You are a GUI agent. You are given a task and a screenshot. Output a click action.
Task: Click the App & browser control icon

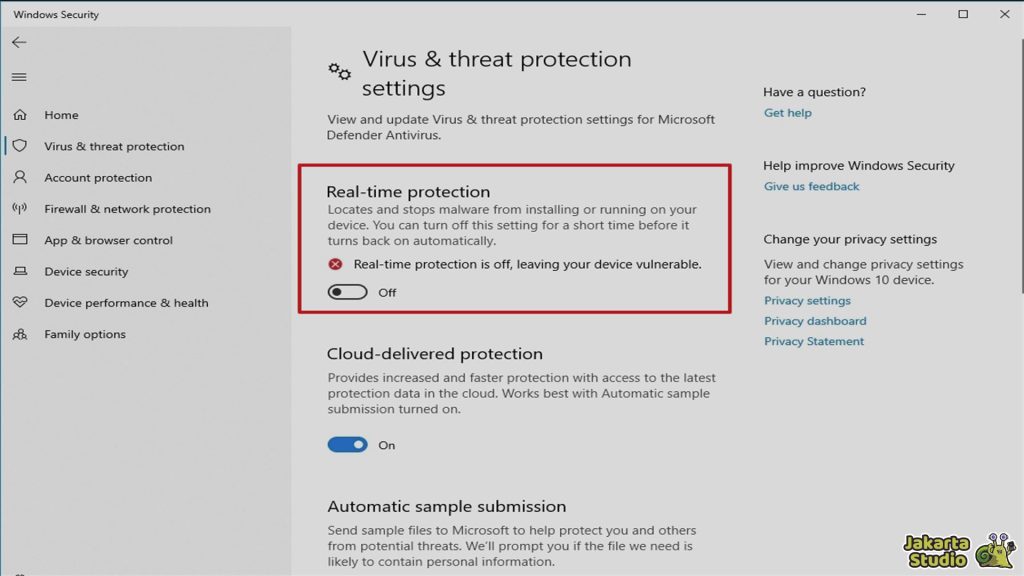20,240
